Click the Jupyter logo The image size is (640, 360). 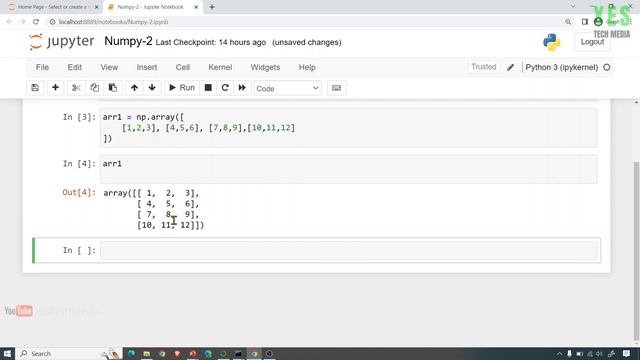(62, 42)
